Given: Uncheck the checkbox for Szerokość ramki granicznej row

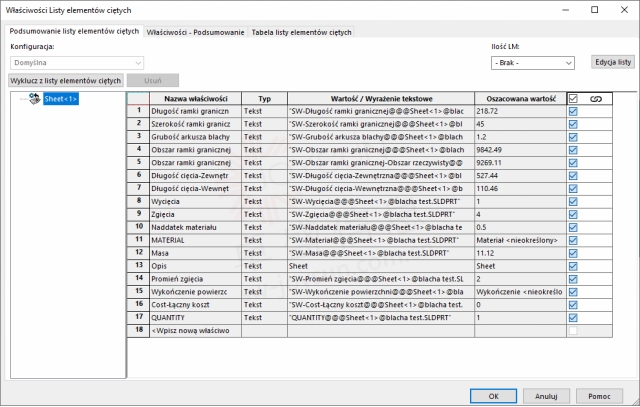Looking at the screenshot, I should (573, 124).
